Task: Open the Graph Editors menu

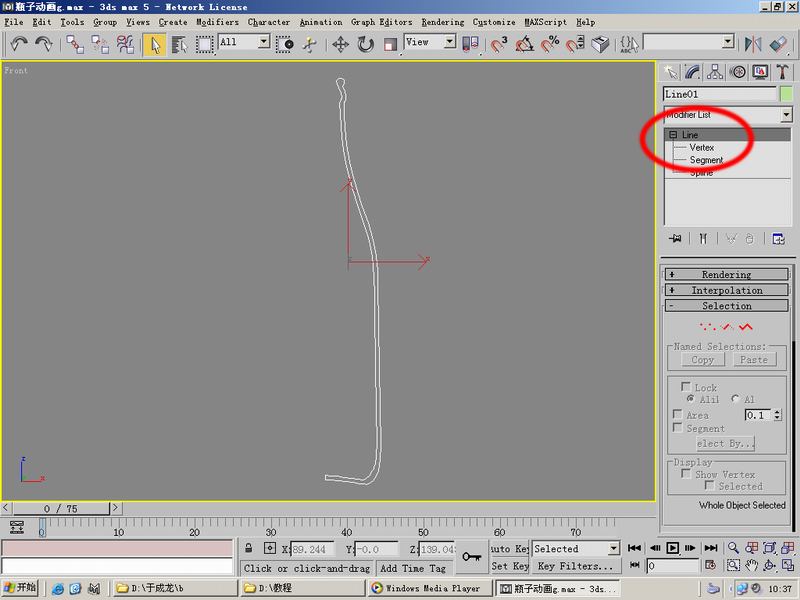Action: coord(381,22)
